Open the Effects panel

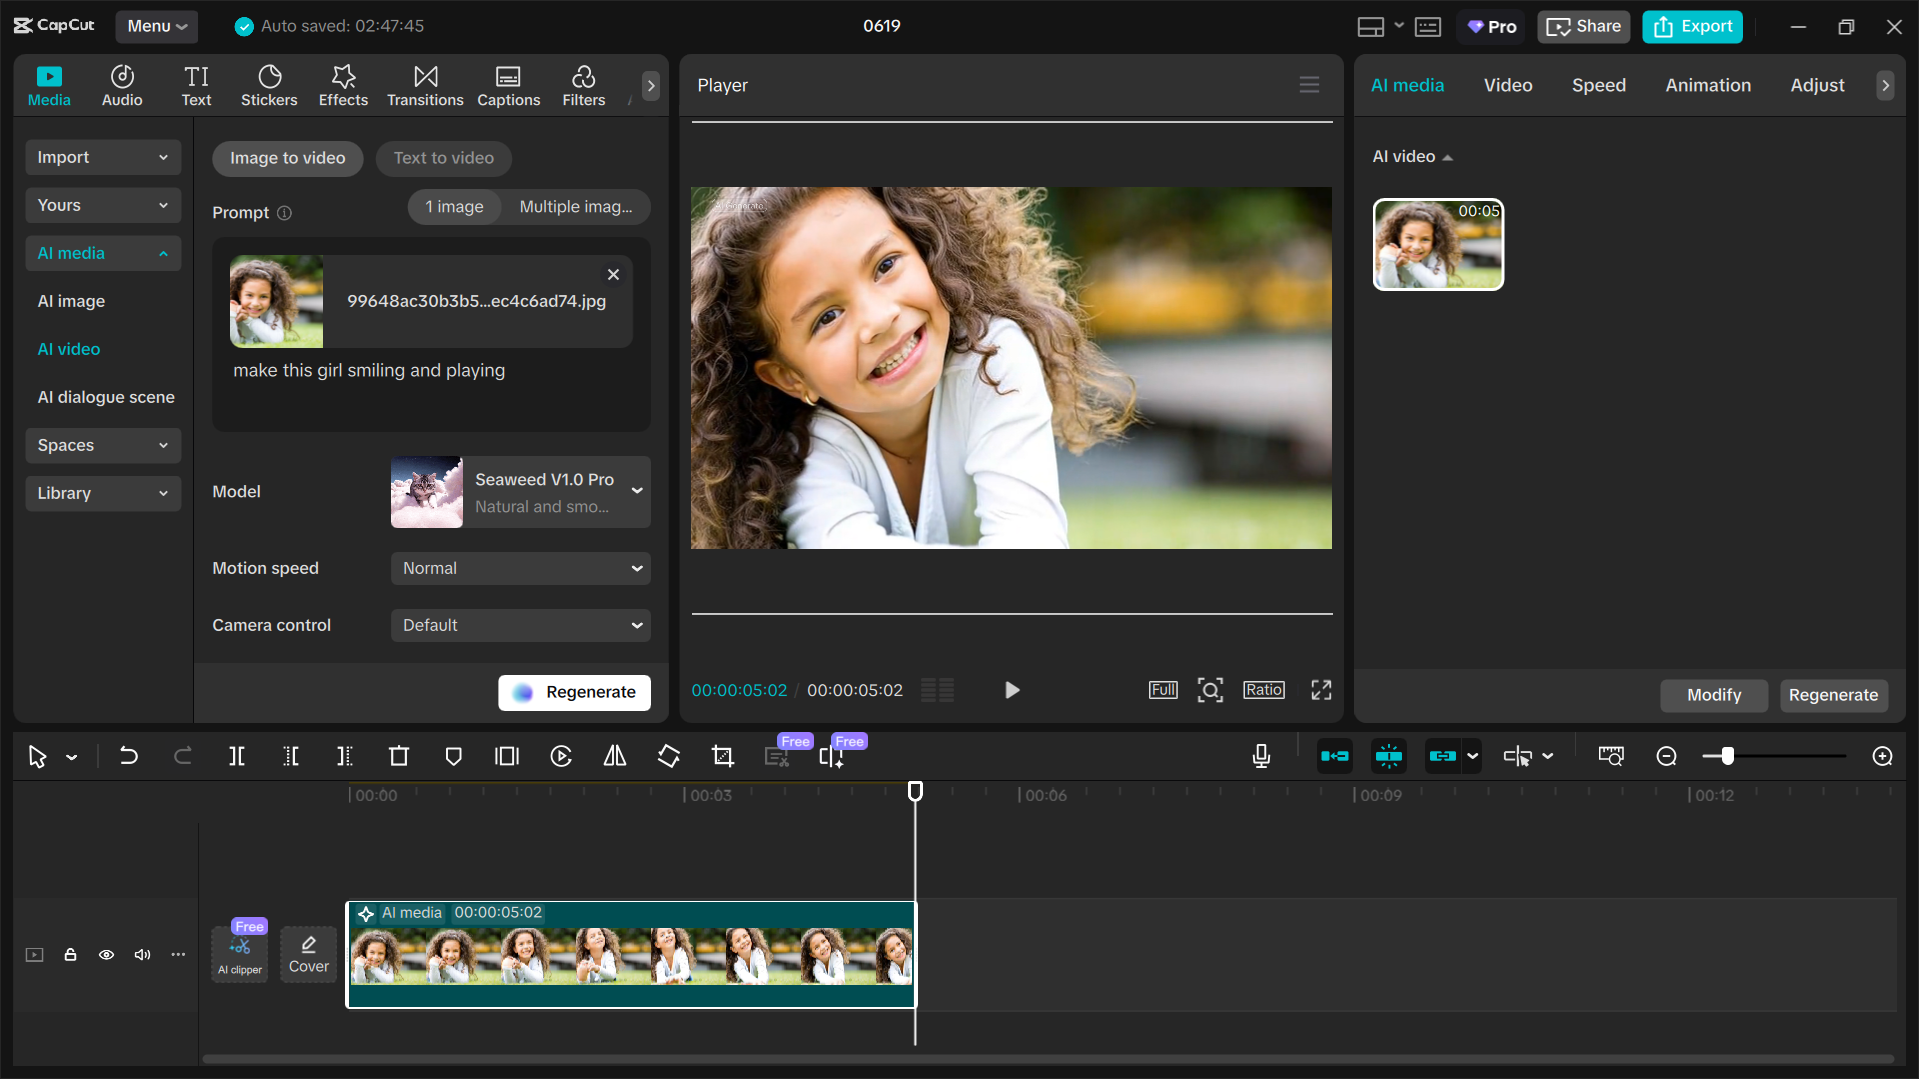pyautogui.click(x=342, y=85)
